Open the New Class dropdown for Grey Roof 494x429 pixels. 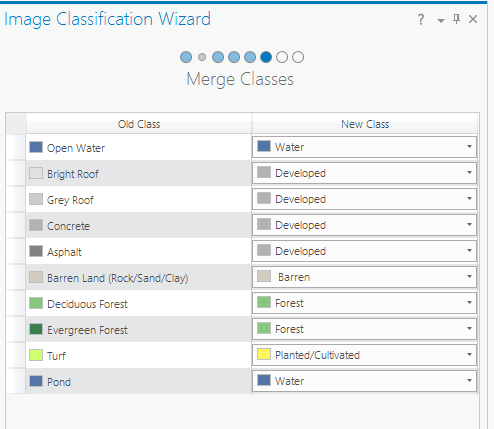364,199
